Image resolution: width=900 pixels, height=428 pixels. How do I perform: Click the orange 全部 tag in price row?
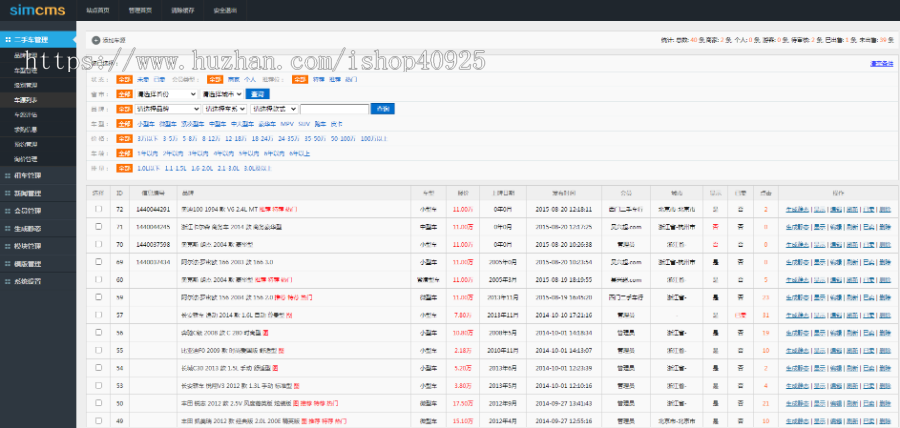point(124,139)
